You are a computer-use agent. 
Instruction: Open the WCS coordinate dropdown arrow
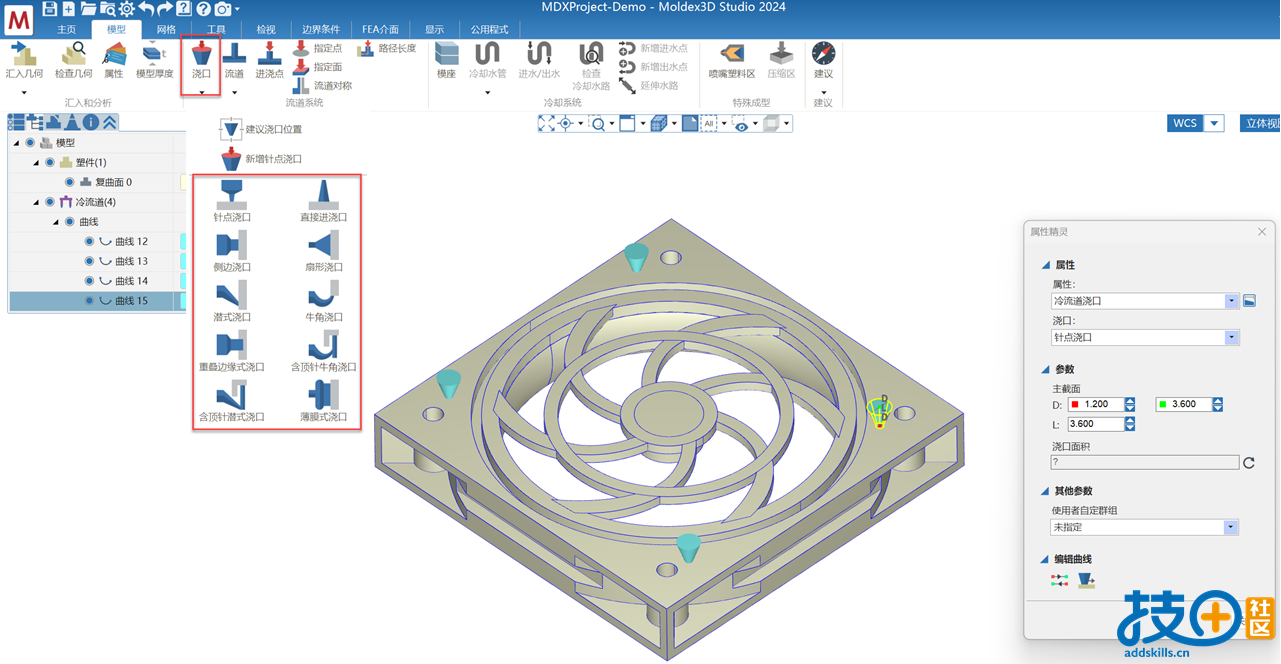(1214, 123)
